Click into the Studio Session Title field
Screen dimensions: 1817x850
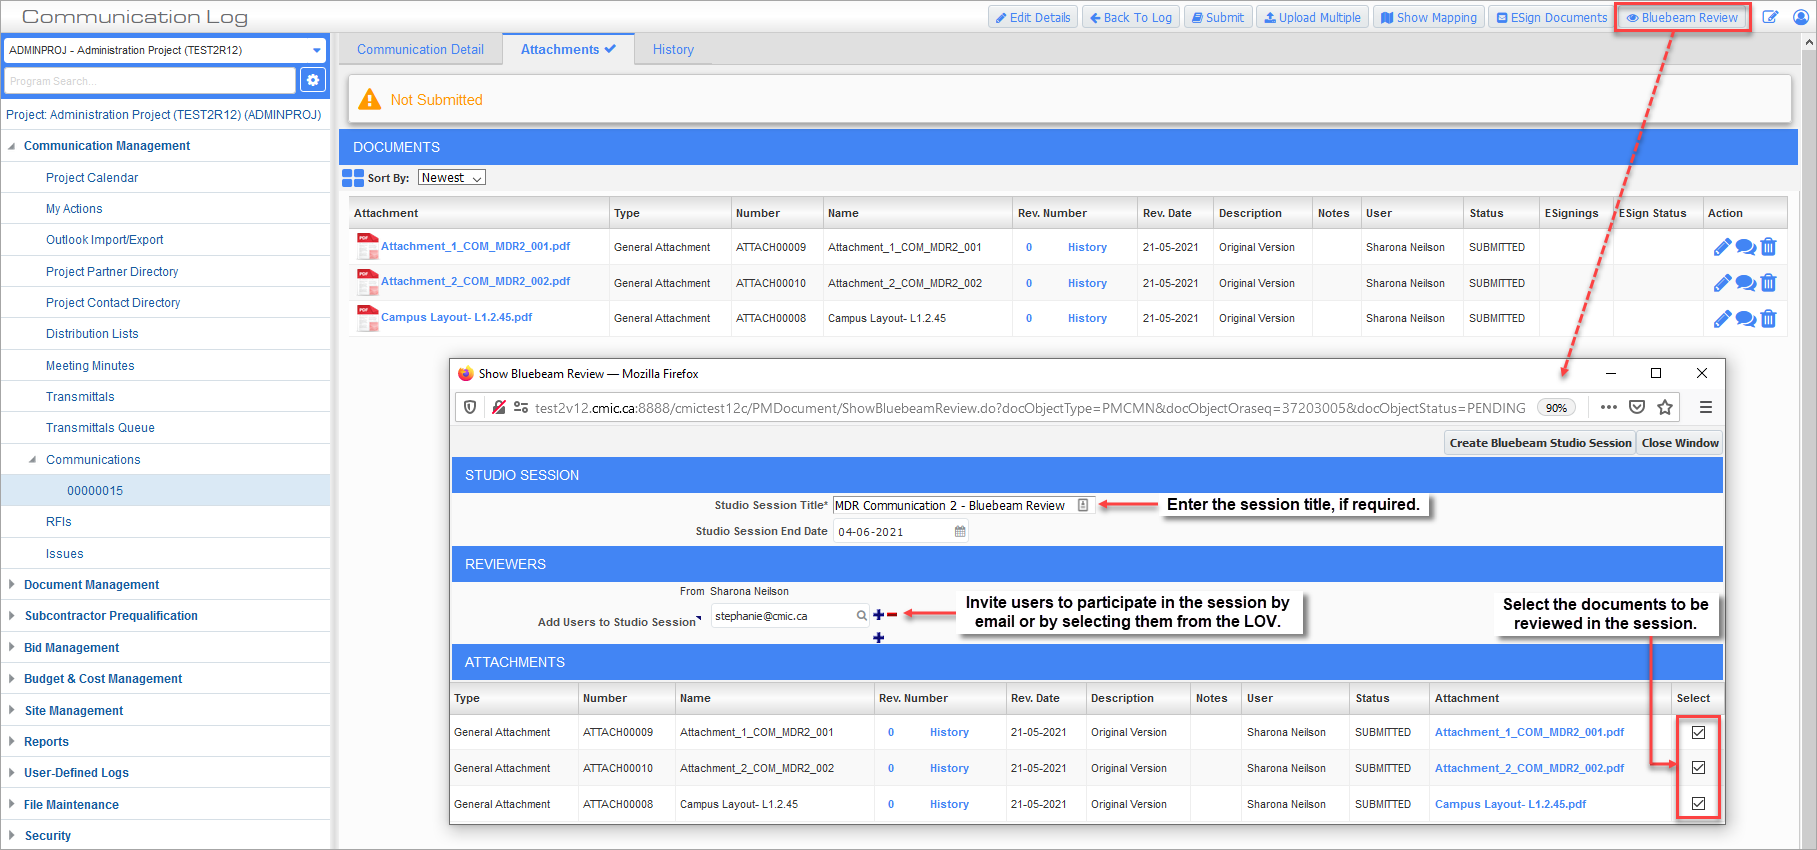click(954, 506)
